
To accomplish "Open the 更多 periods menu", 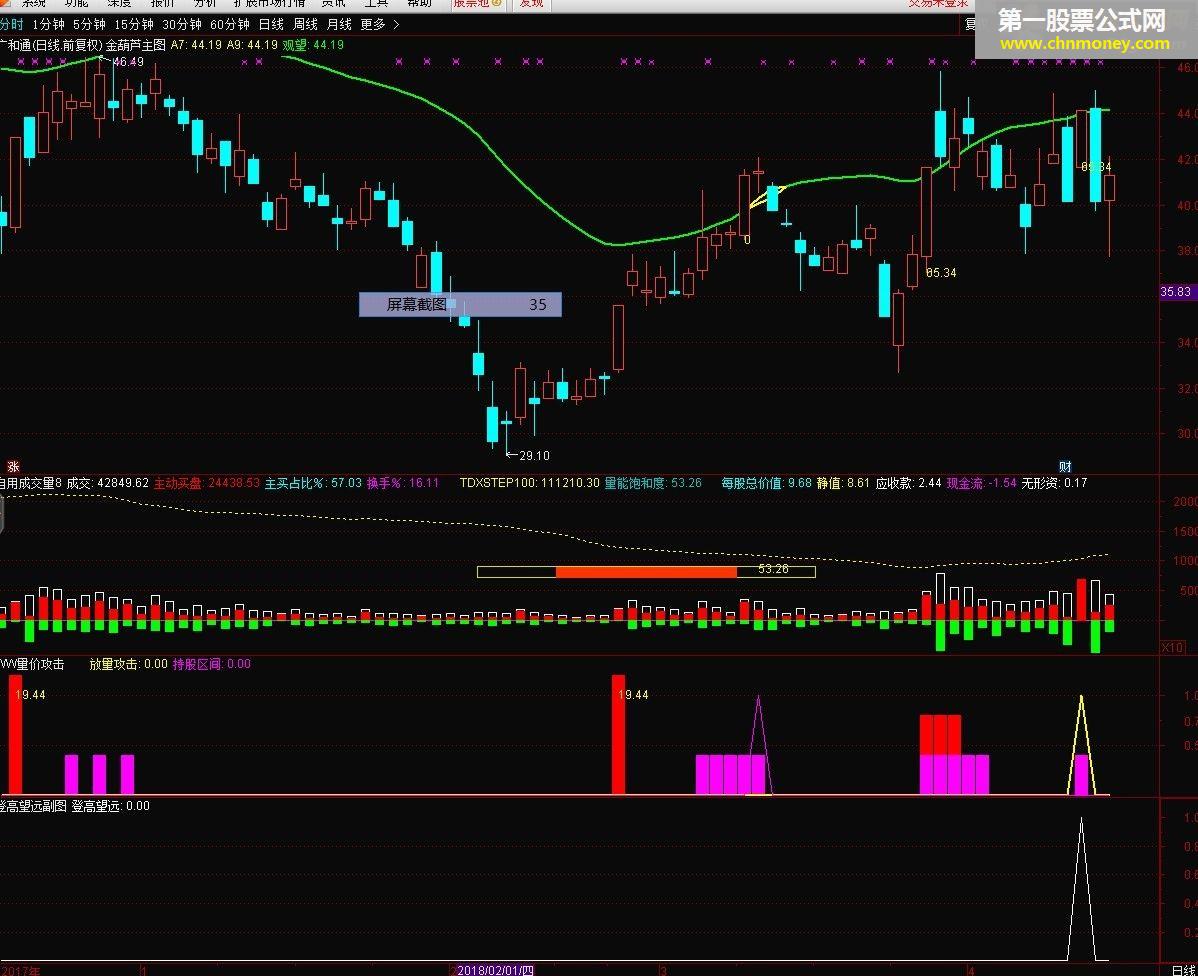I will tap(373, 24).
